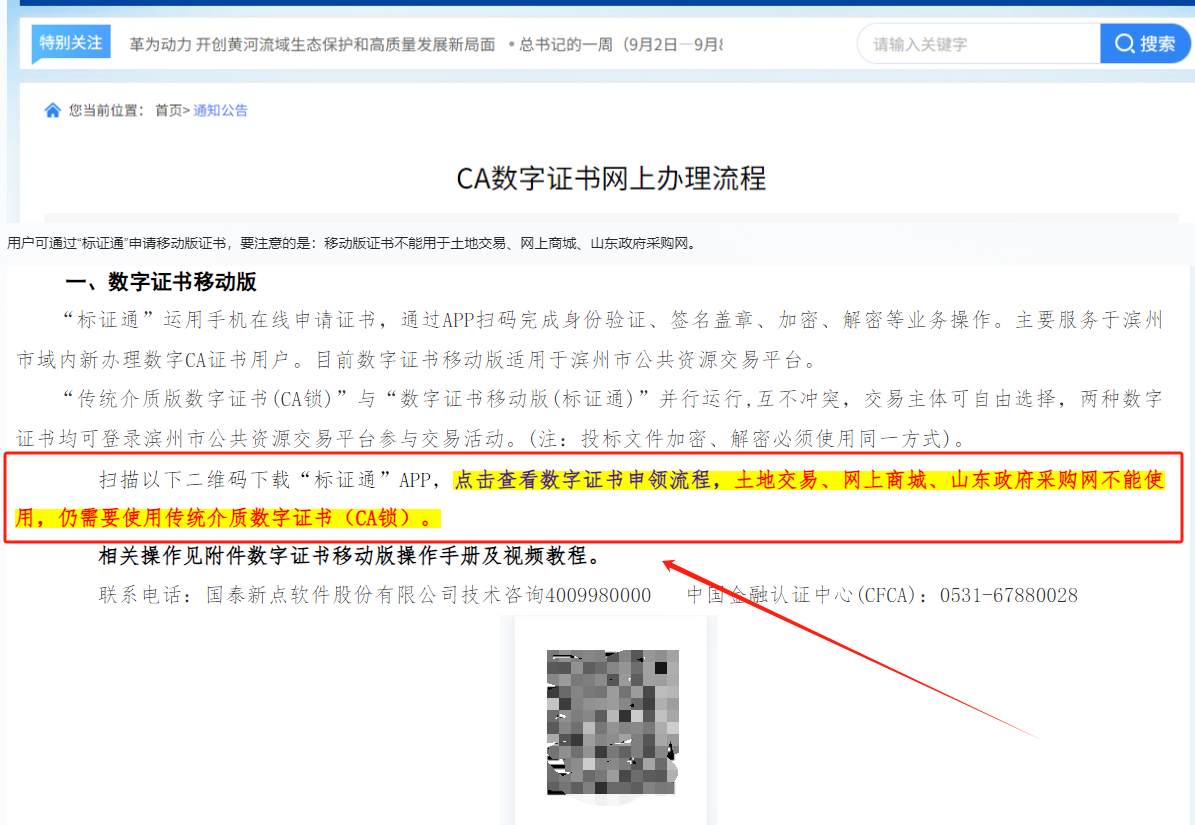The width and height of the screenshot is (1195, 825).
Task: Go to 首页 in the breadcrumb
Action: [168, 110]
